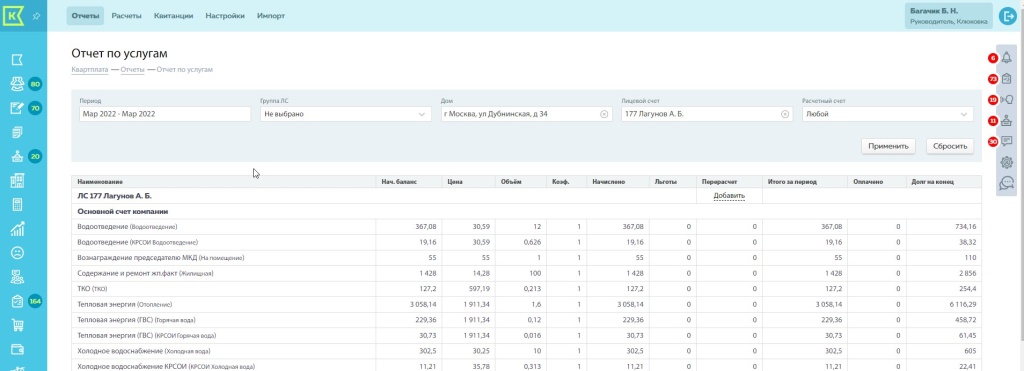Open the people icon with badge 80
Image resolution: width=1024 pixels, height=371 pixels.
click(18, 84)
